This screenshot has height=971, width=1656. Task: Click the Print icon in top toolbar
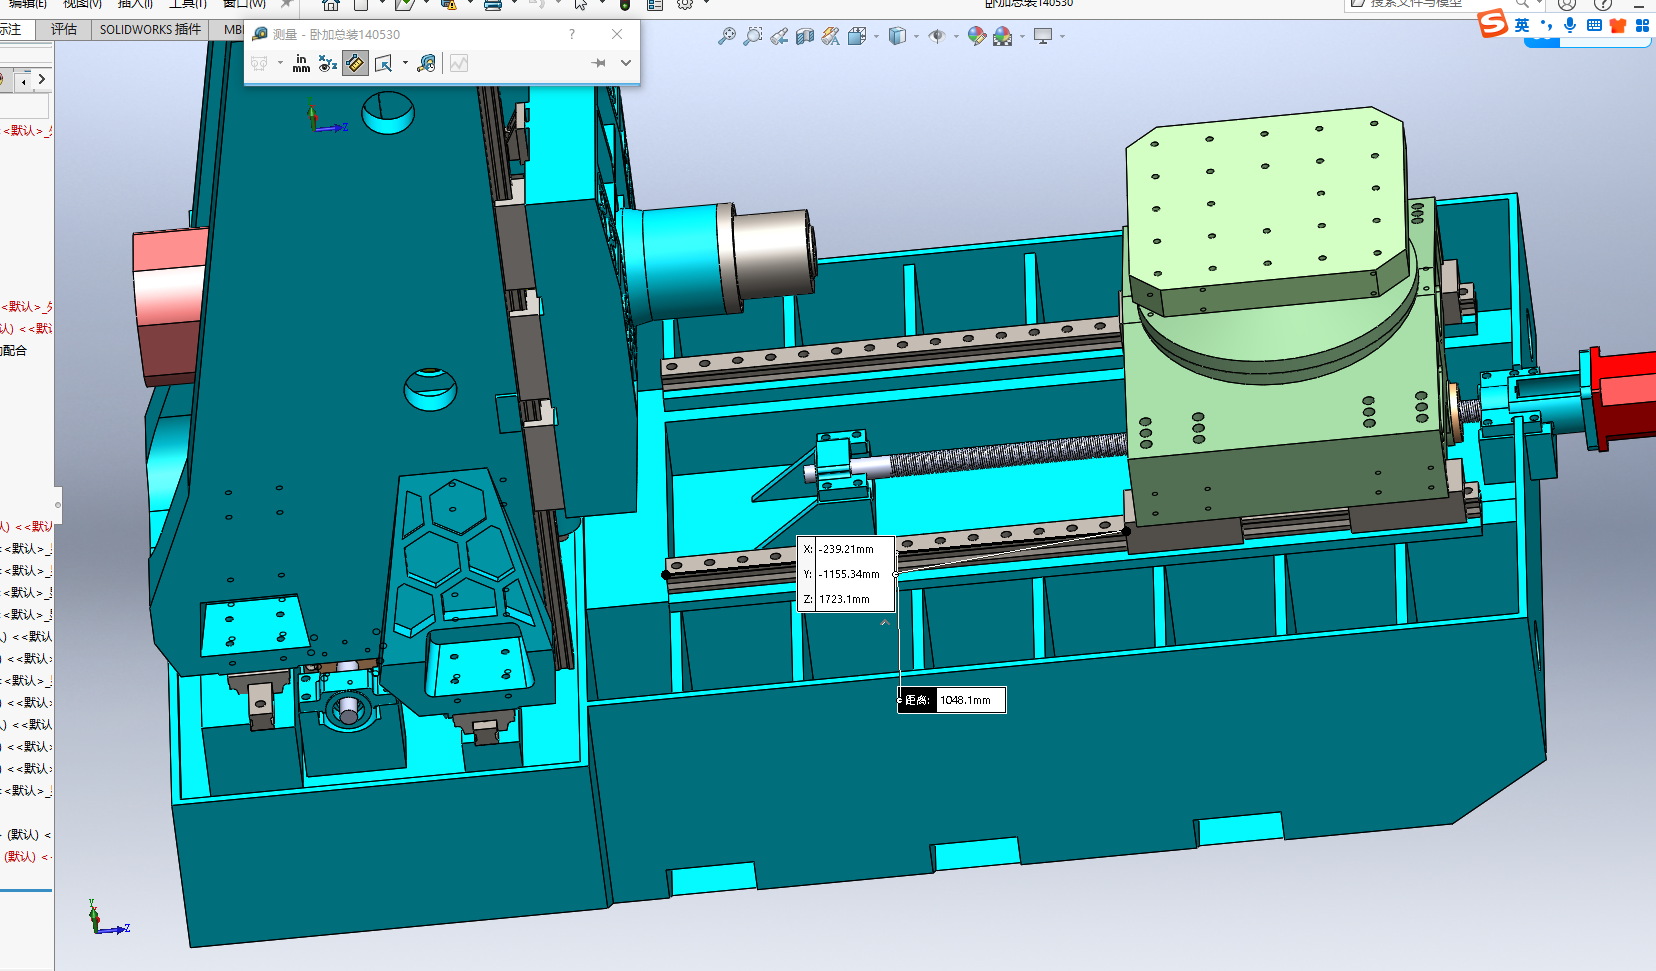[x=492, y=4]
